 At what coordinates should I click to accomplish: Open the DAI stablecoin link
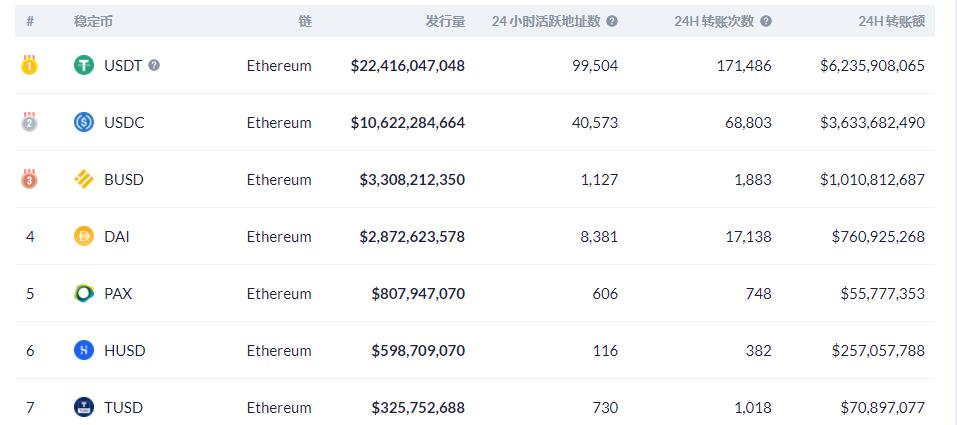tap(117, 236)
